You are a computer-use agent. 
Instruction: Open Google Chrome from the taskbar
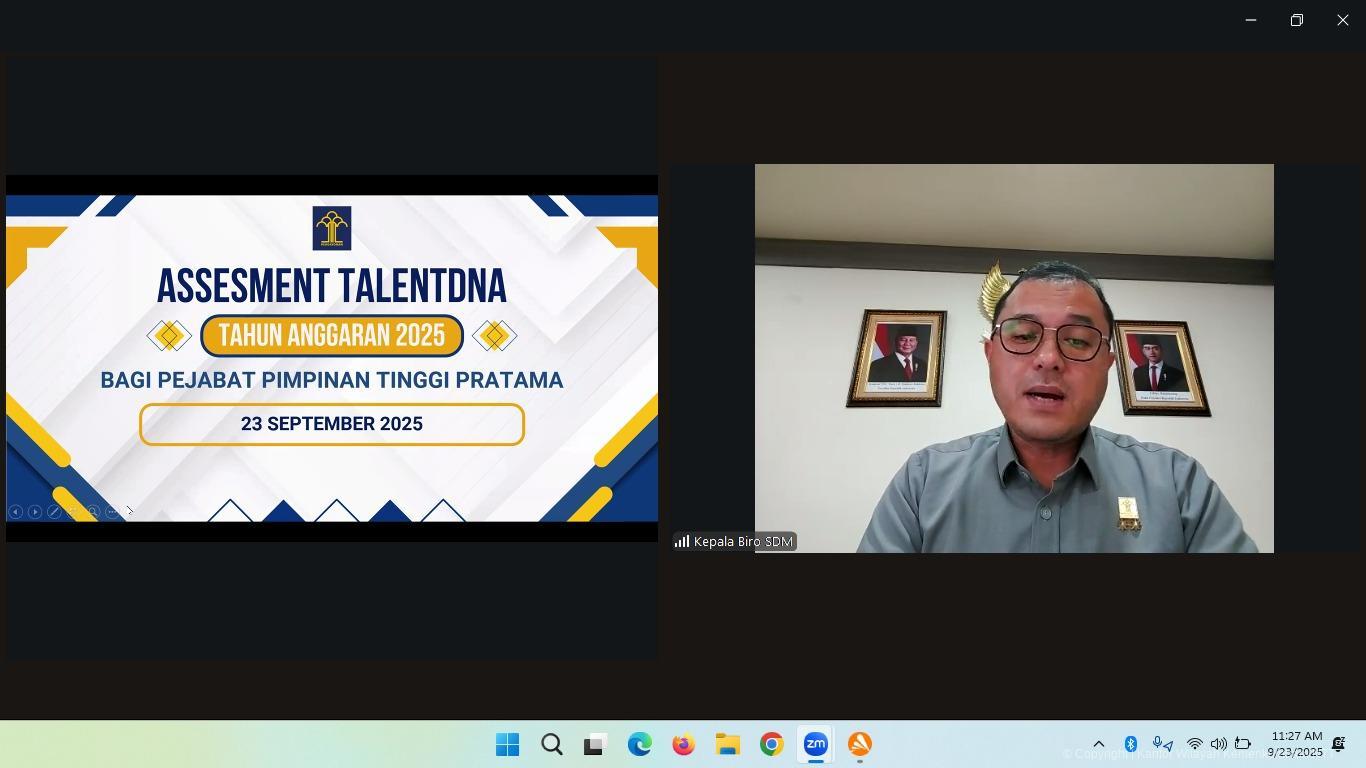(x=771, y=745)
